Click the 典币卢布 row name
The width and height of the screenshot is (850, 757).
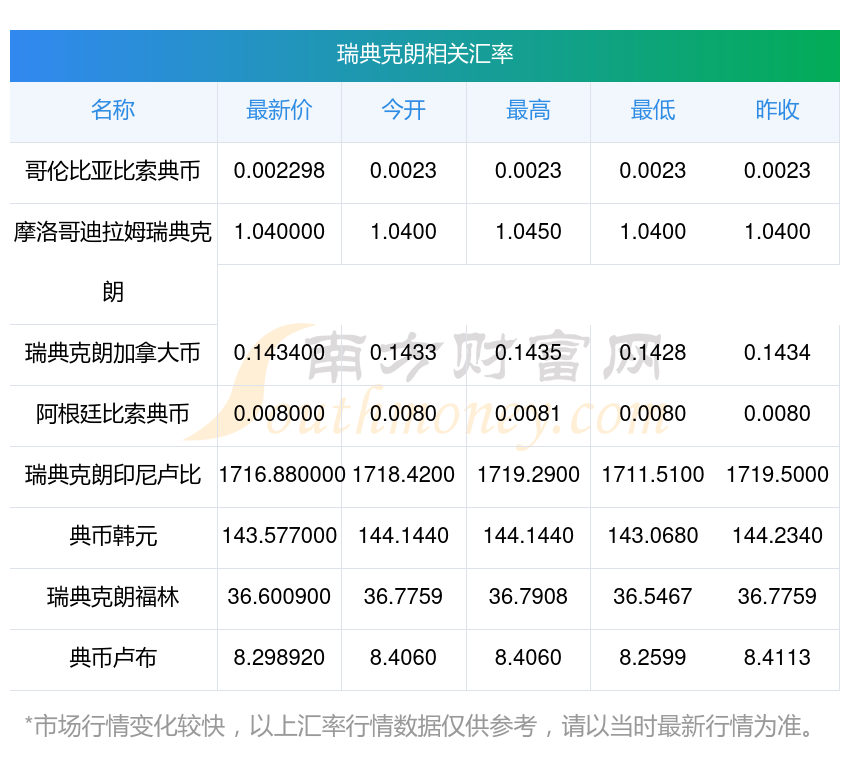[x=113, y=658]
